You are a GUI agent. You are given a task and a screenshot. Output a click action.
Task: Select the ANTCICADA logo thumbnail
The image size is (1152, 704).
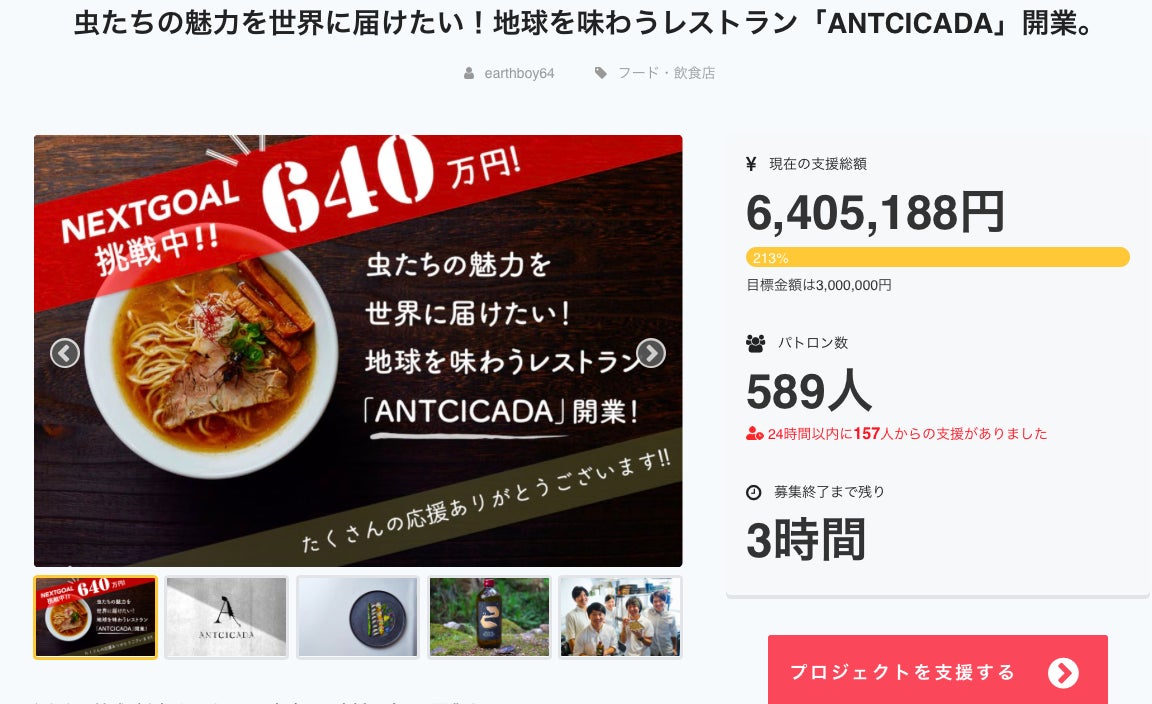226,617
